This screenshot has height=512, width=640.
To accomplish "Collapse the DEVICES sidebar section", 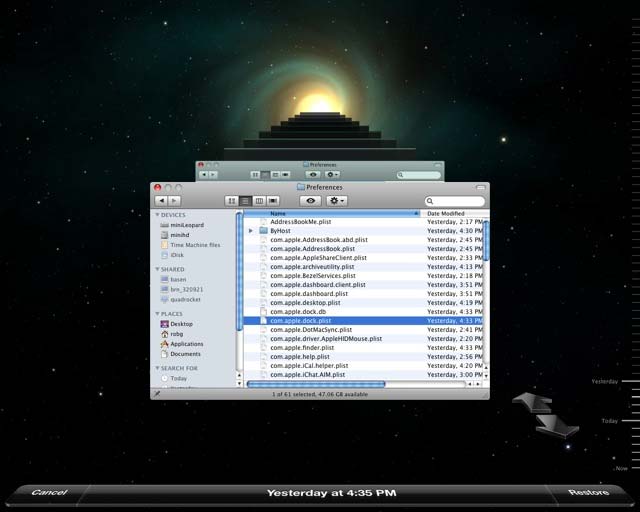I will pyautogui.click(x=157, y=215).
